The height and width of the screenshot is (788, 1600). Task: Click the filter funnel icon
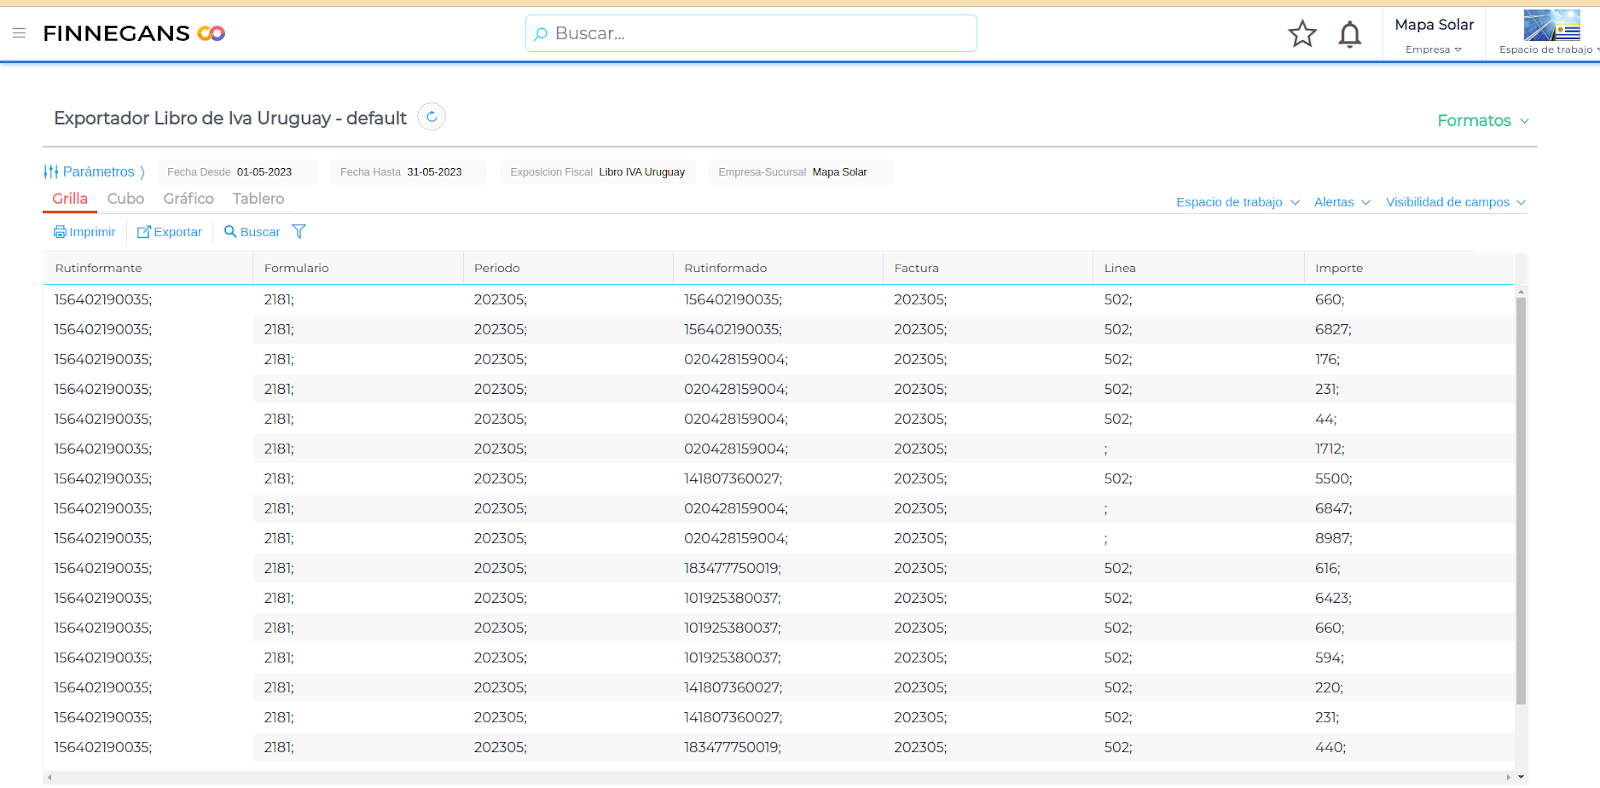coord(298,232)
